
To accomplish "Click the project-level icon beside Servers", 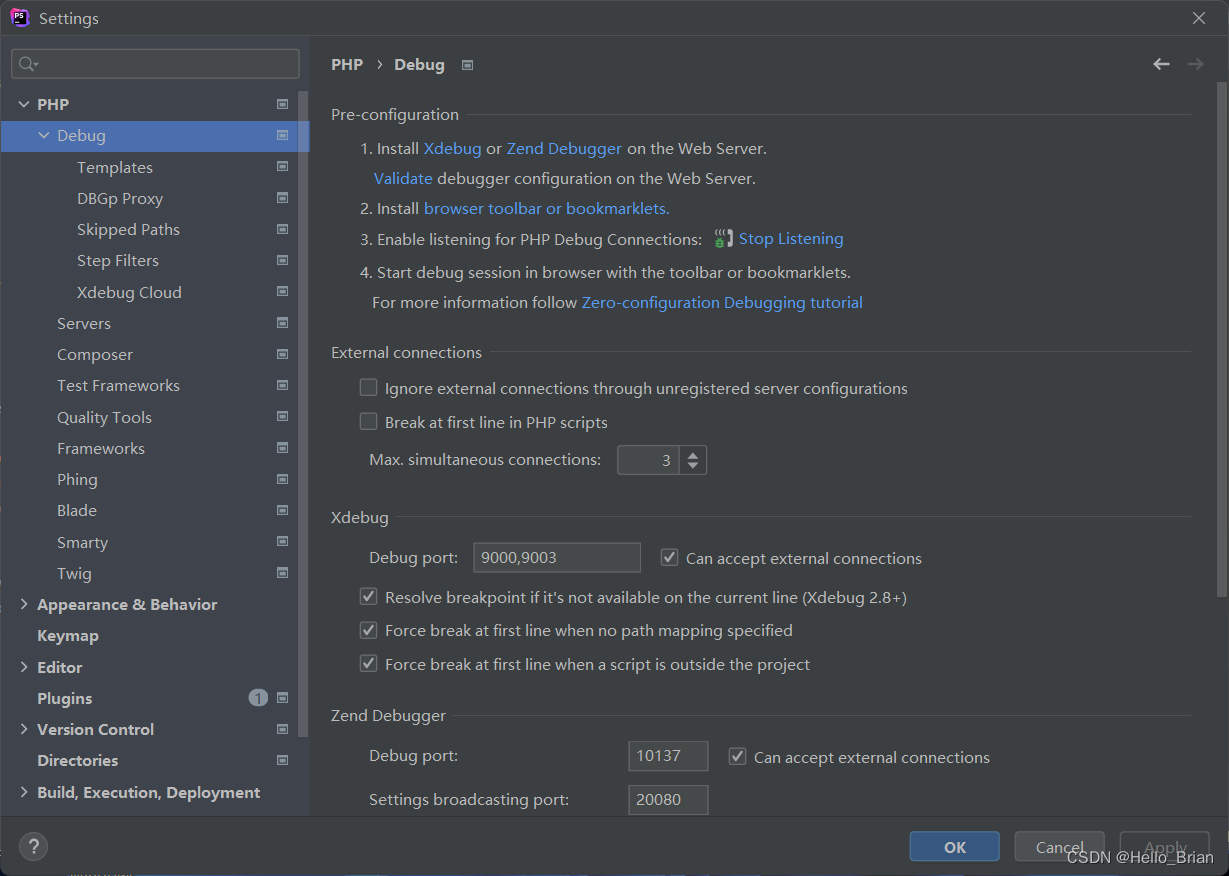I will [283, 323].
